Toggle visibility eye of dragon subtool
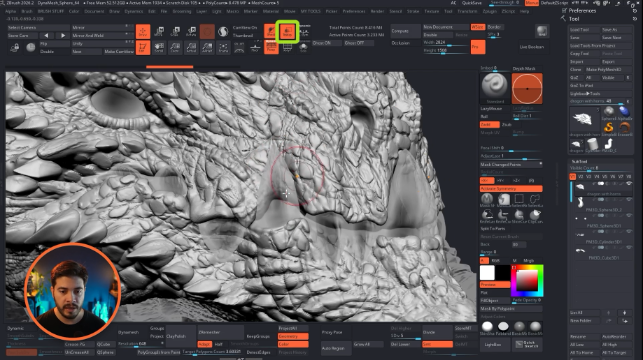Screen dimensions: 643x360 (629, 184)
